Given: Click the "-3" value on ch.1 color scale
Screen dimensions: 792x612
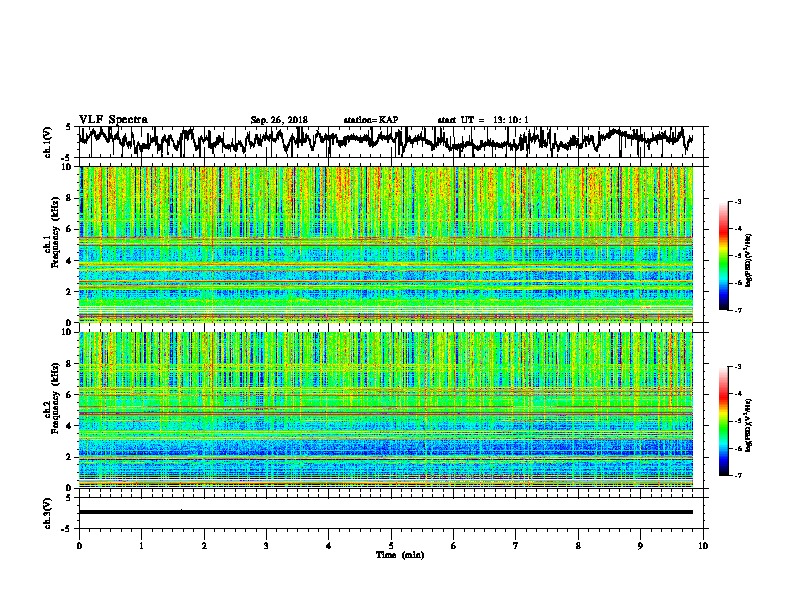Looking at the screenshot, I should (737, 201).
